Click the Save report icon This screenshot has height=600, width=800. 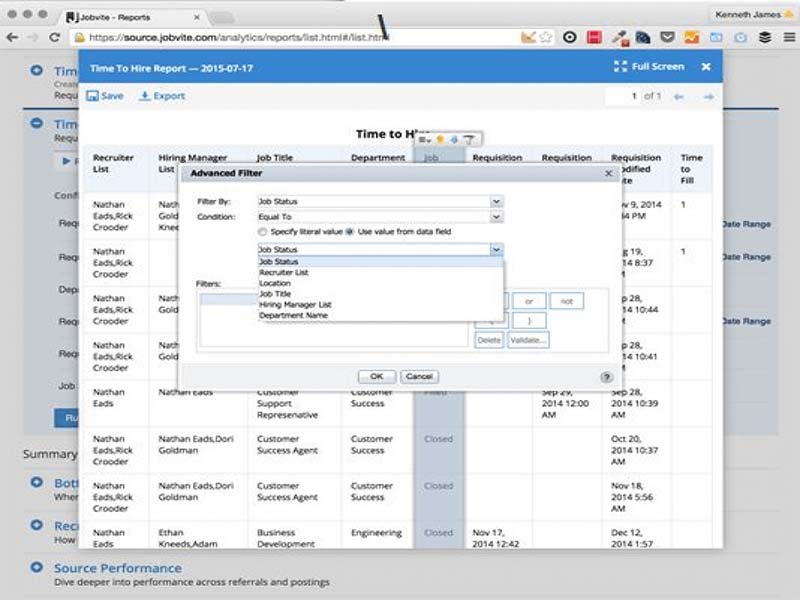coord(92,96)
